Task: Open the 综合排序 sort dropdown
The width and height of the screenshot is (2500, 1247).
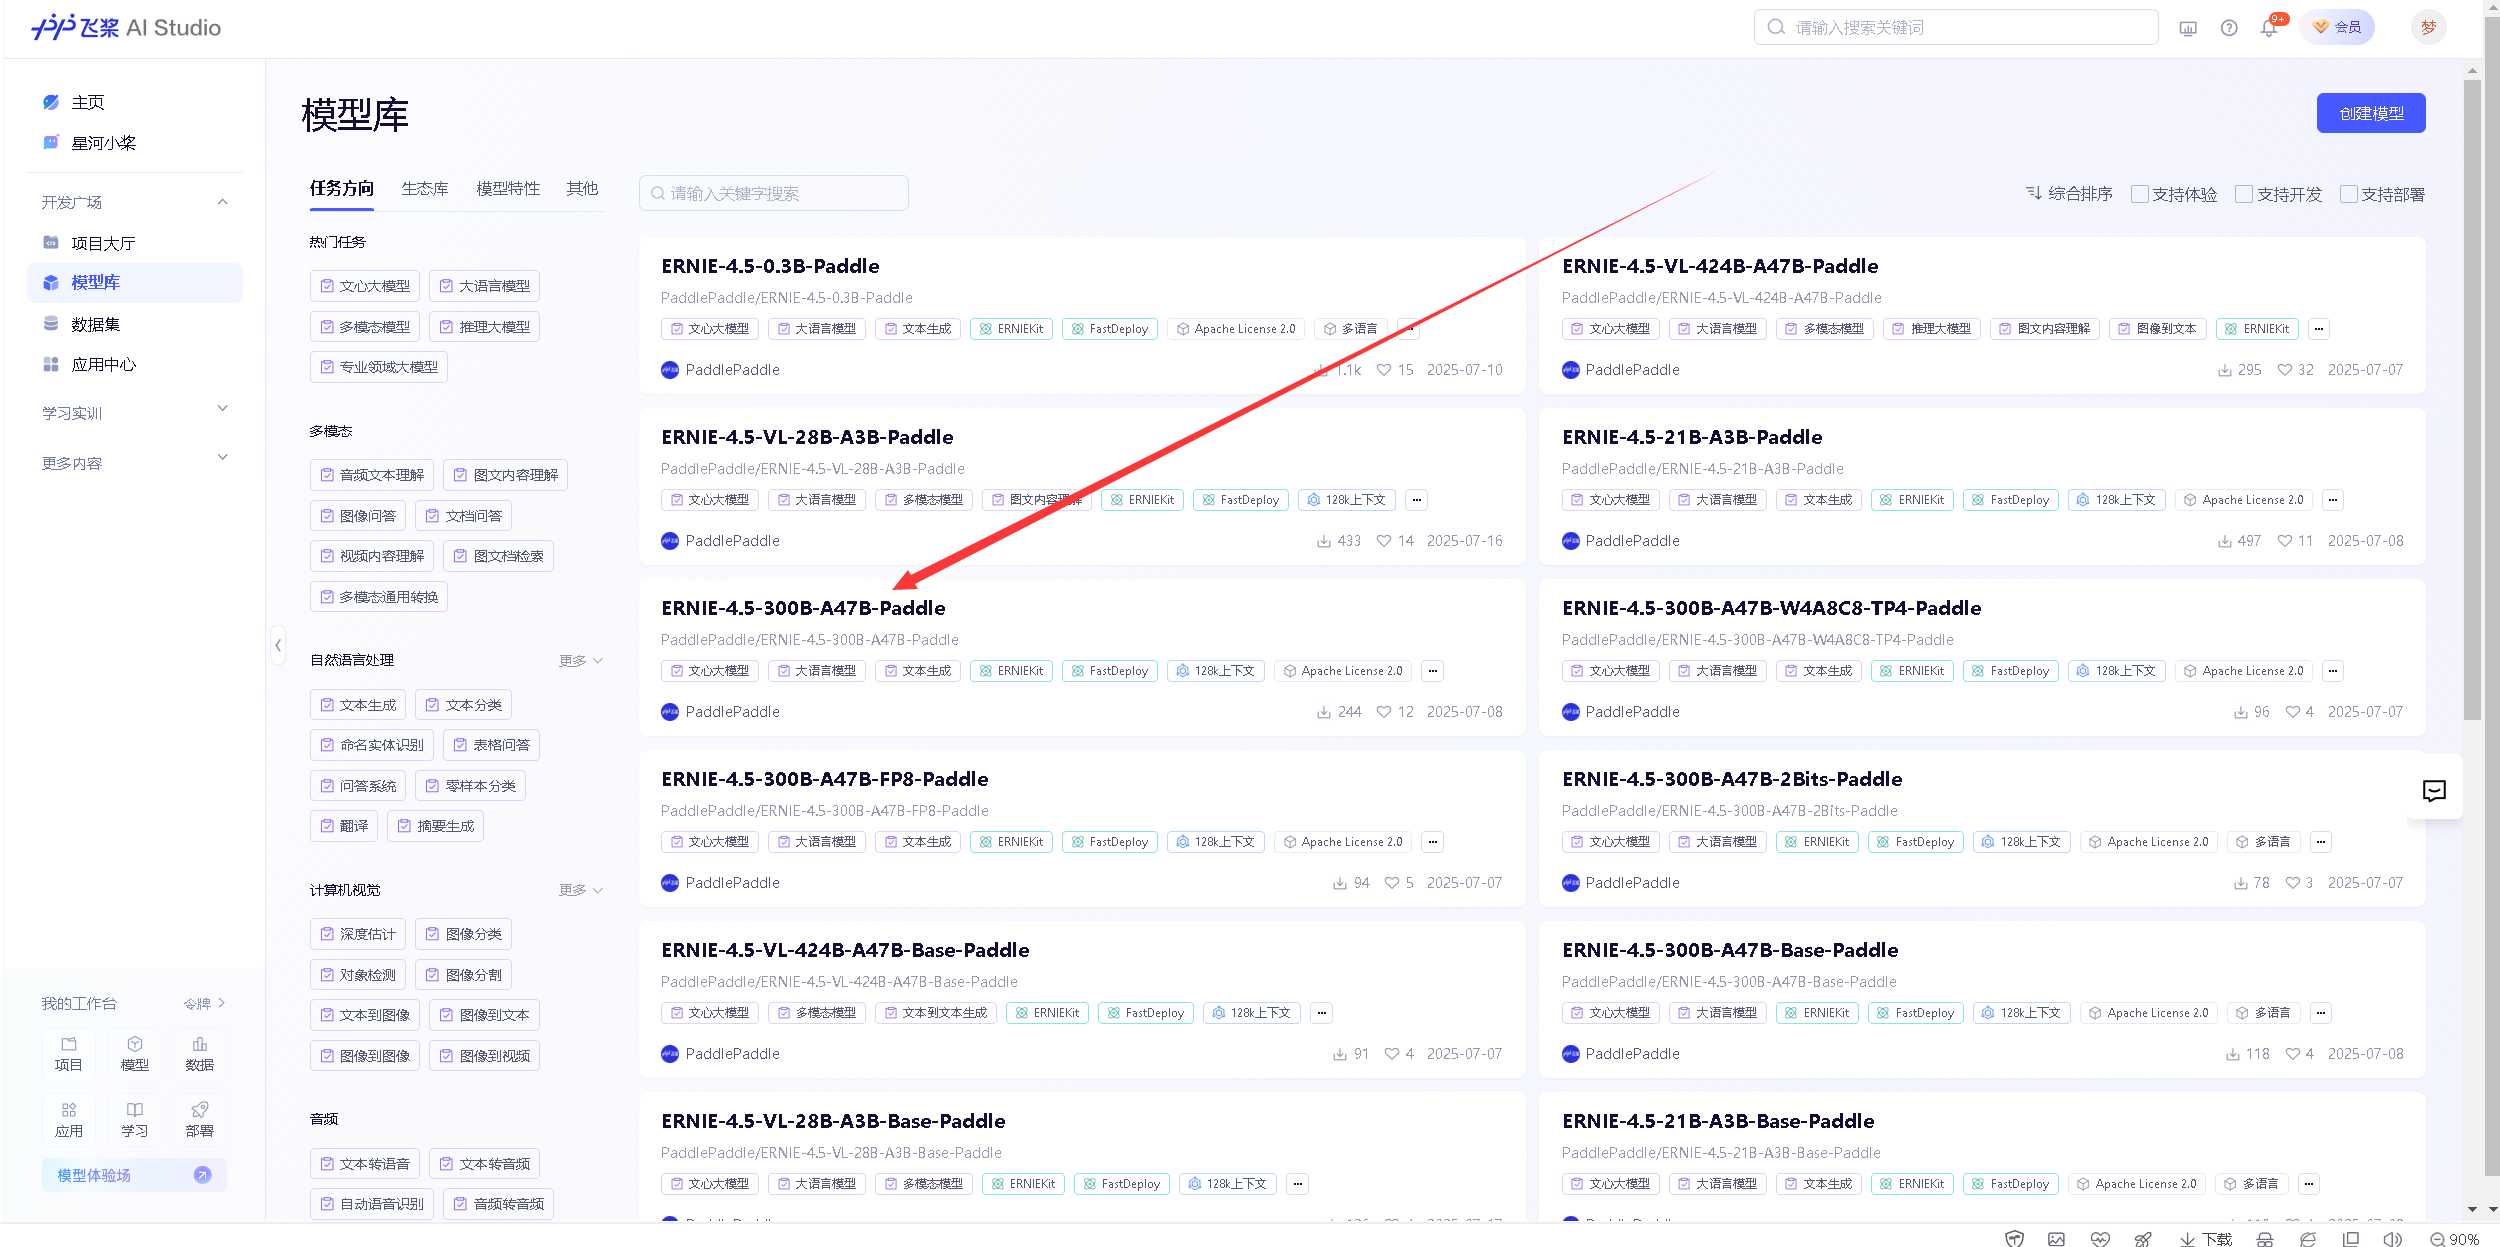Action: [2069, 193]
